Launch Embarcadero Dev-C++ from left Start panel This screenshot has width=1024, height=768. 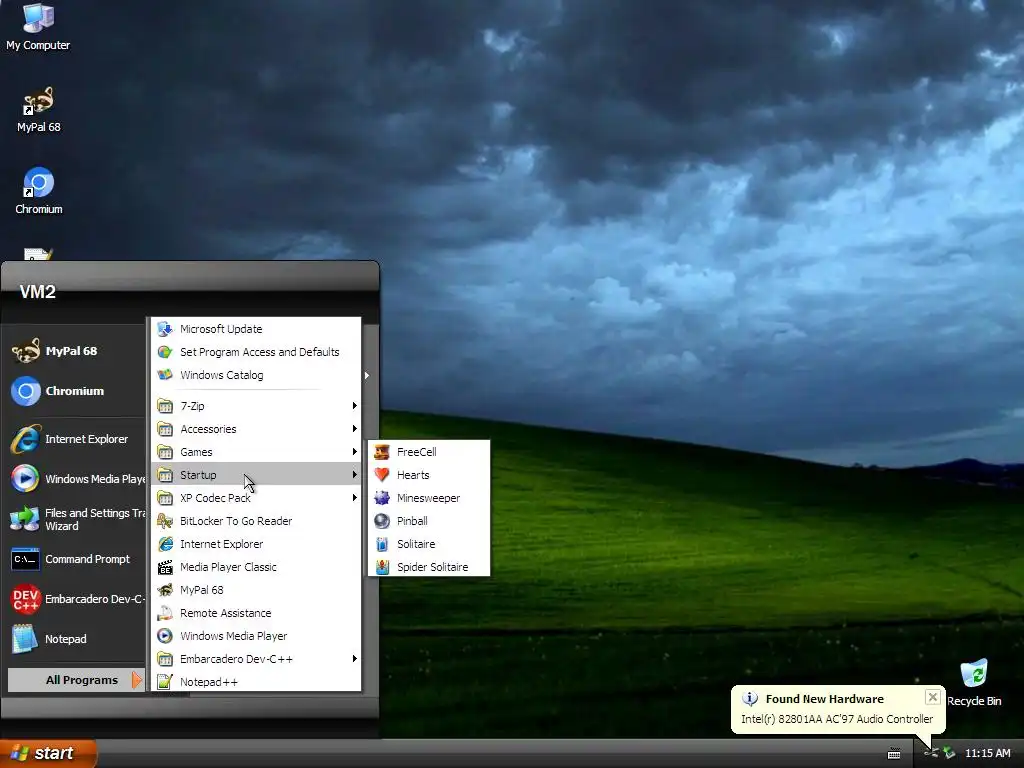click(76, 600)
